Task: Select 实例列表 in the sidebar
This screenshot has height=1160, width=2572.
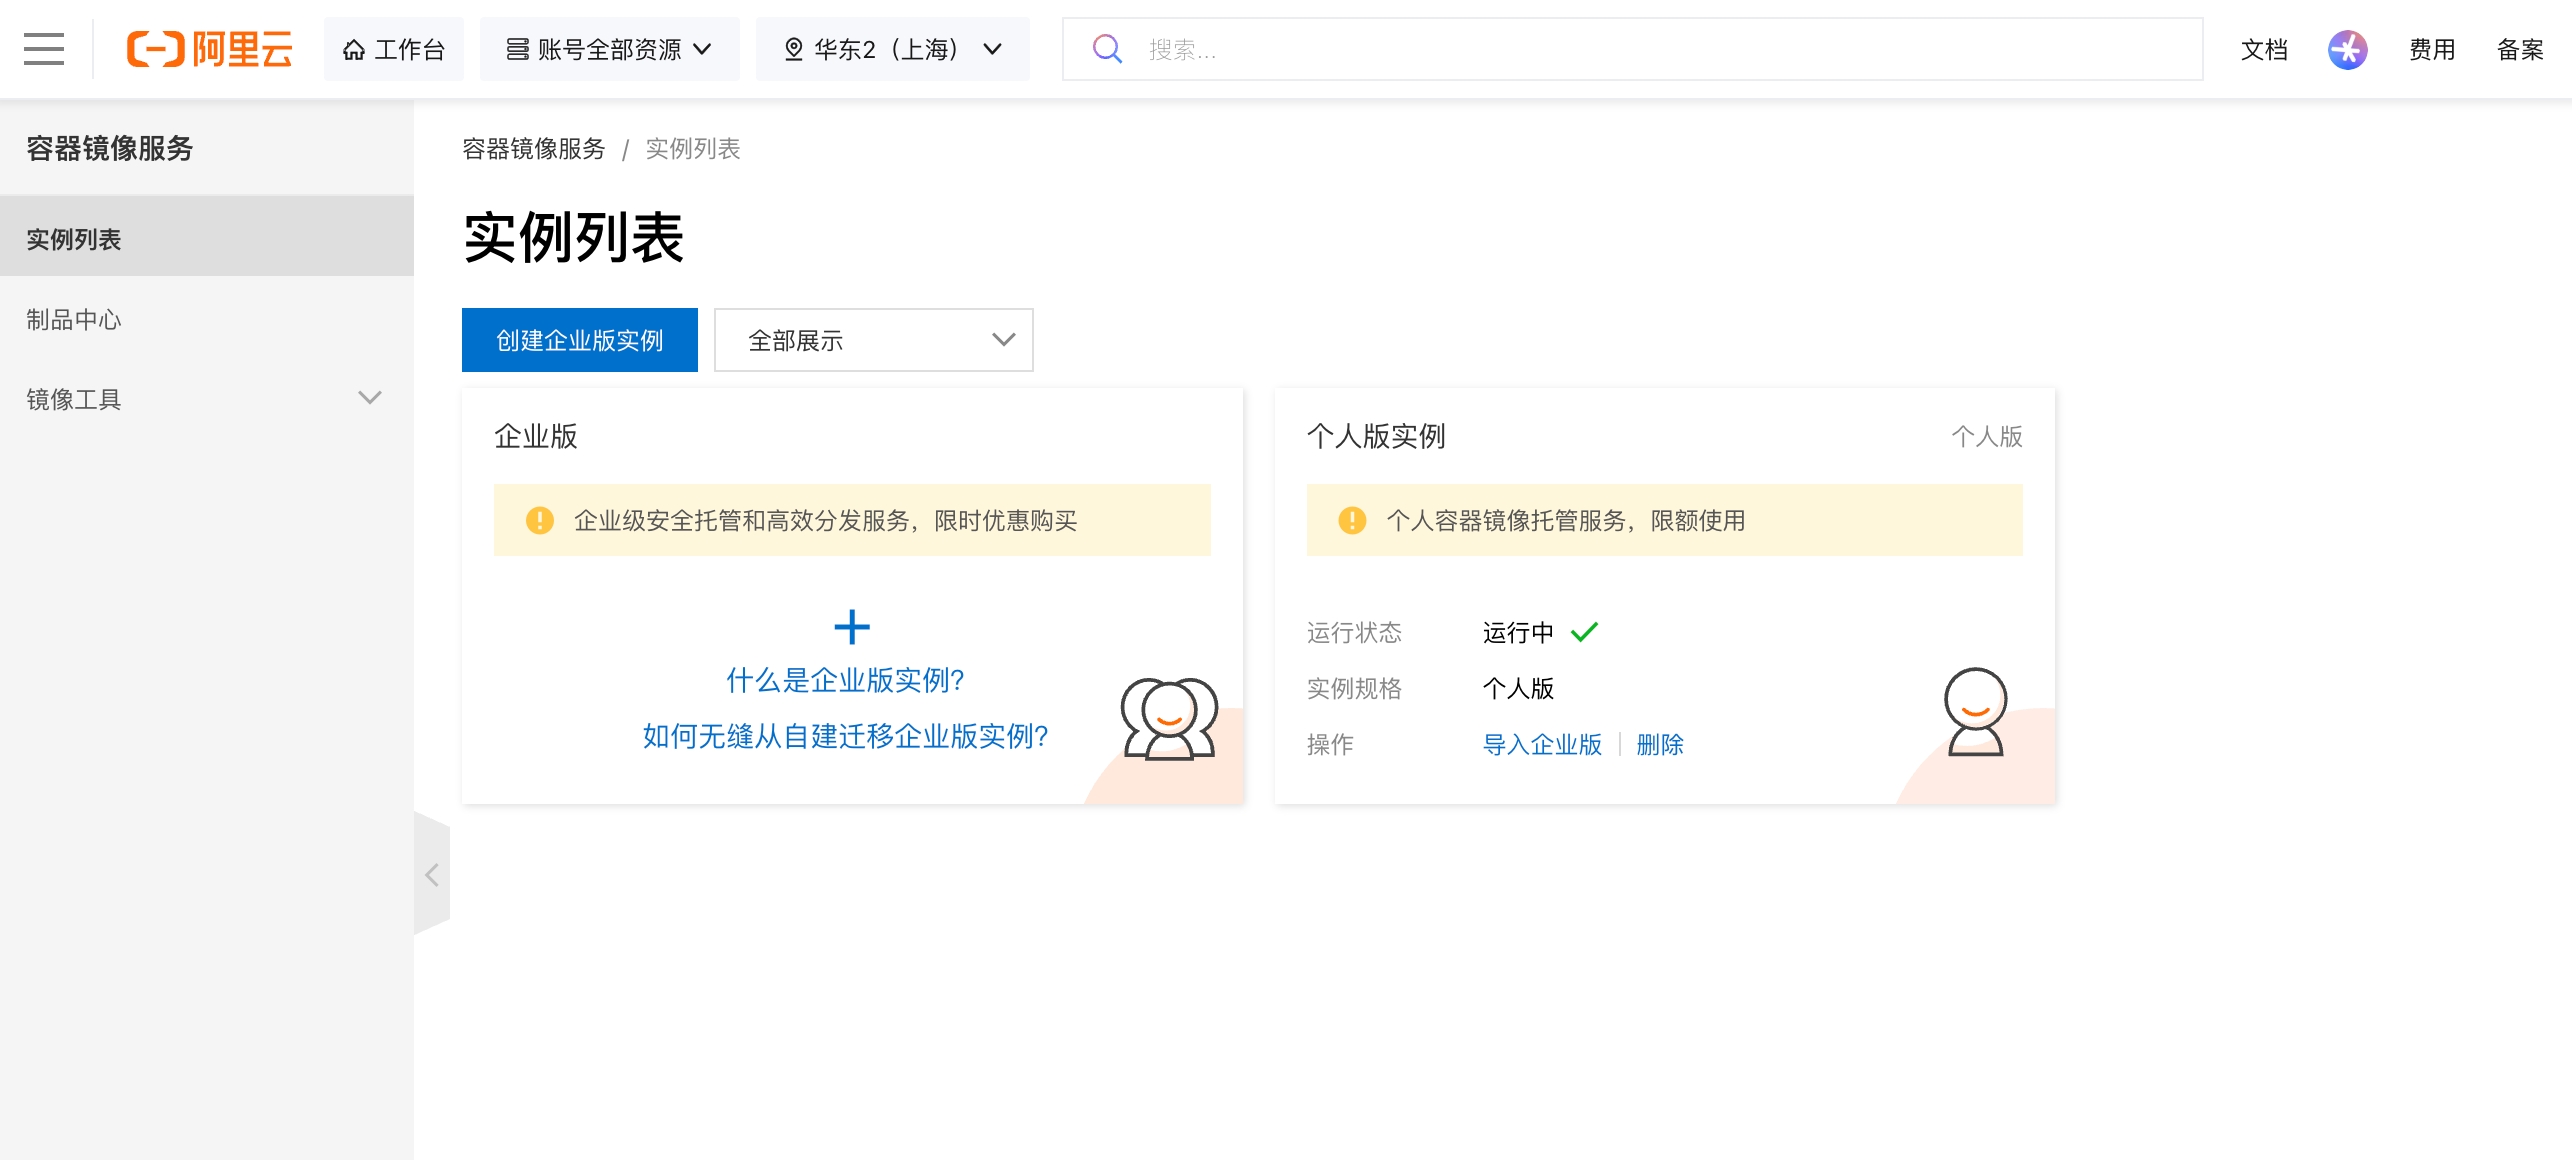Action: point(73,239)
